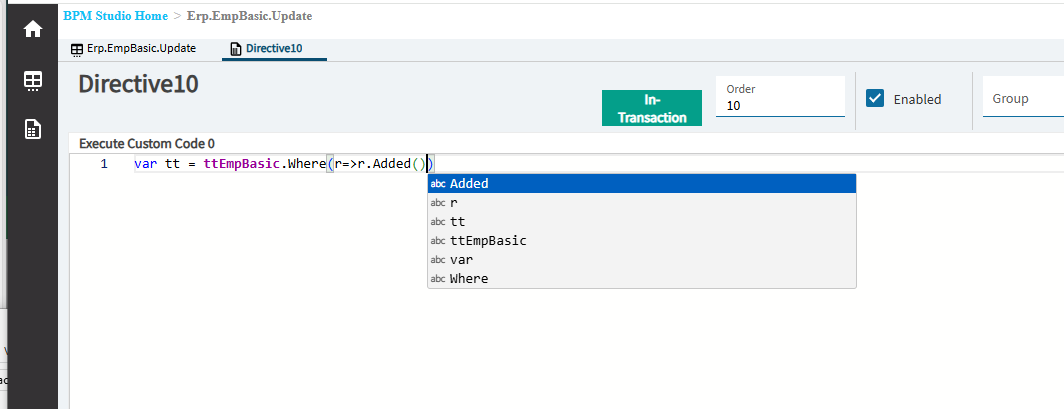Go to BPM Studio Home breadcrumb
This screenshot has height=409, width=1064.
pyautogui.click(x=115, y=16)
